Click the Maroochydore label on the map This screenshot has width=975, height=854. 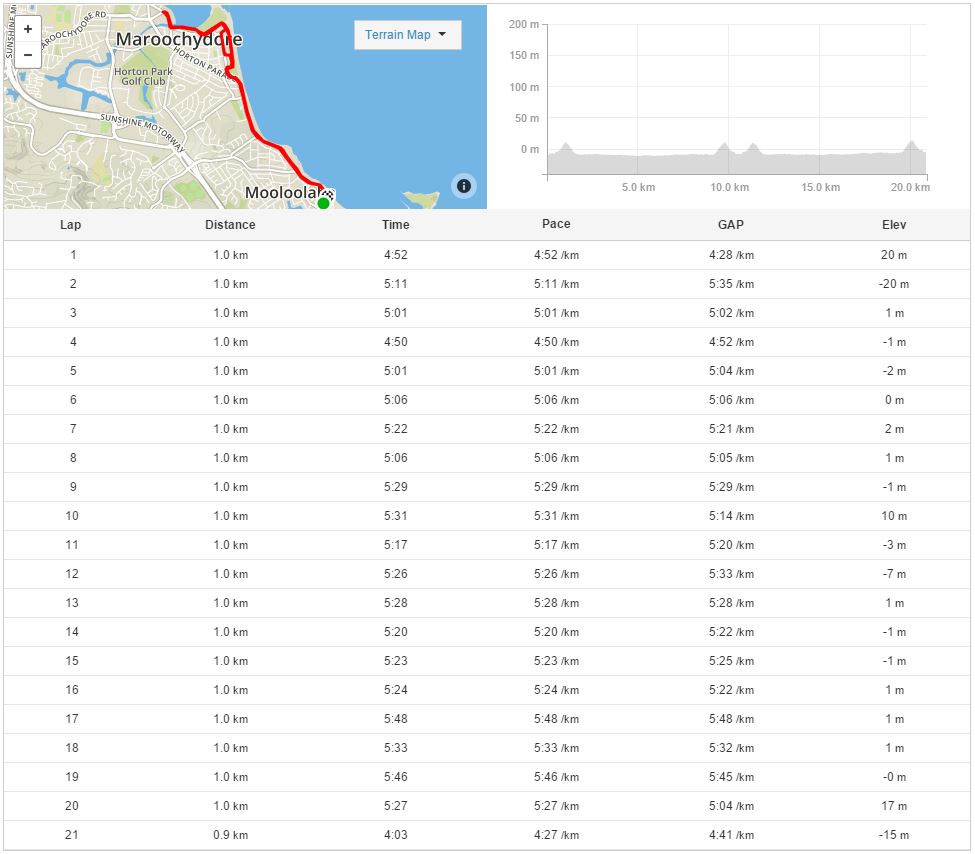click(x=179, y=40)
